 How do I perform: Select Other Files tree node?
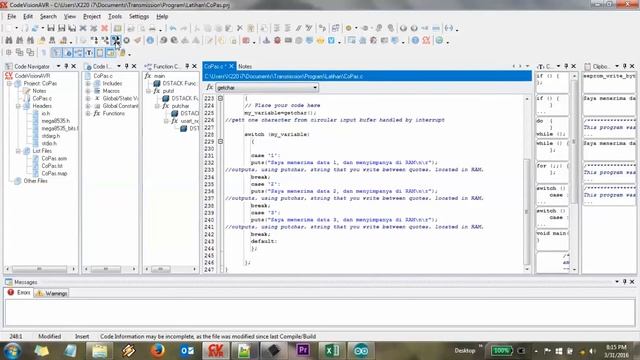(x=36, y=181)
